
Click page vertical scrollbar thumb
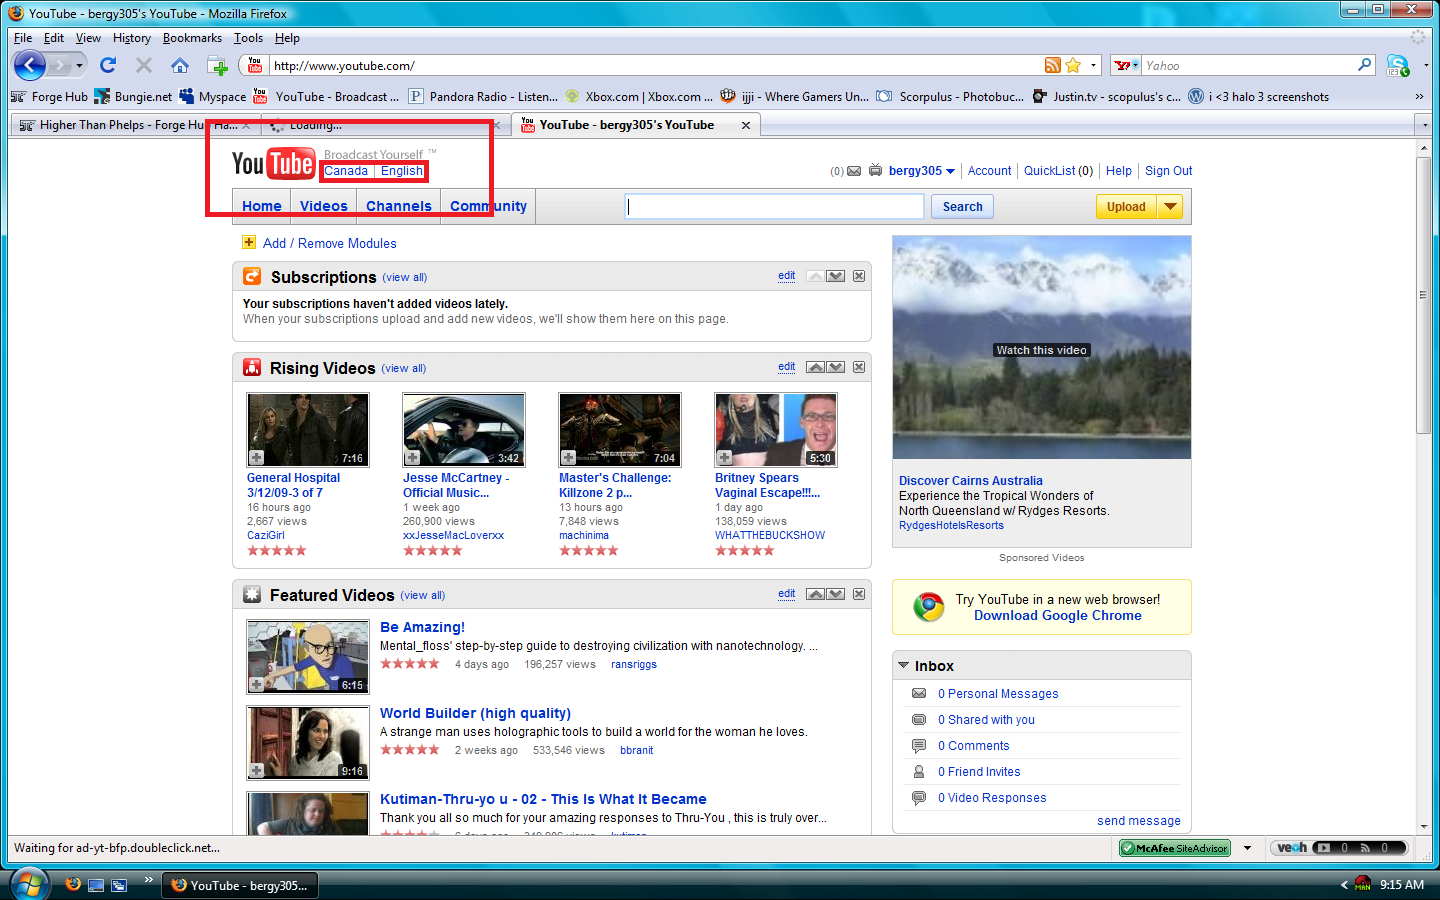click(1424, 295)
